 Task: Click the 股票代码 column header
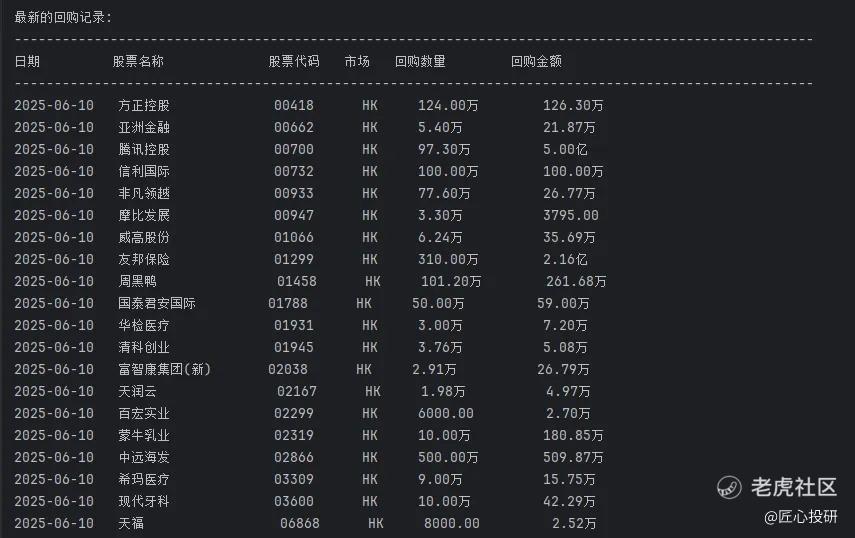coord(294,62)
